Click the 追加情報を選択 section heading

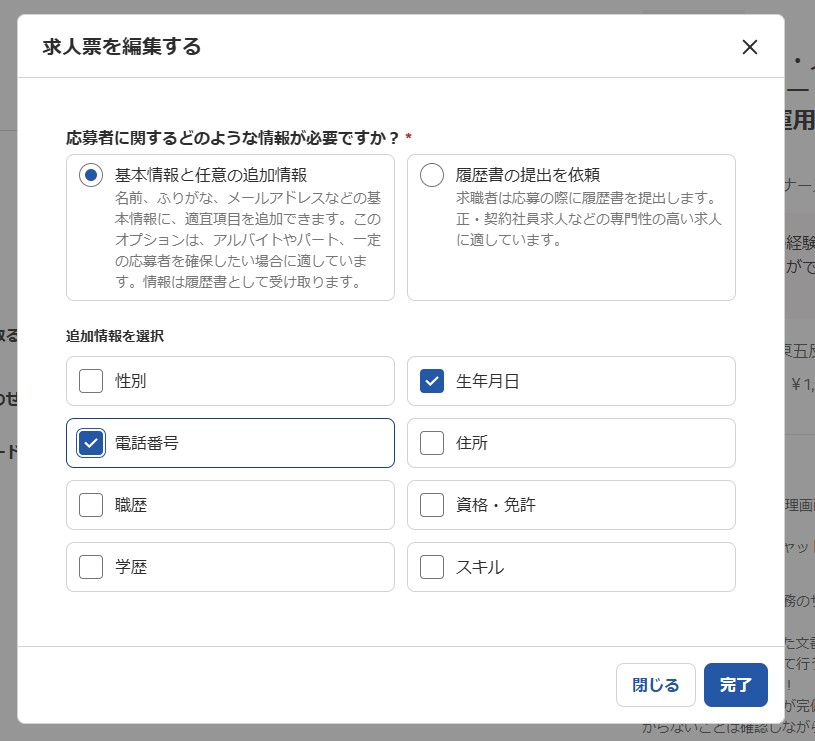(115, 336)
